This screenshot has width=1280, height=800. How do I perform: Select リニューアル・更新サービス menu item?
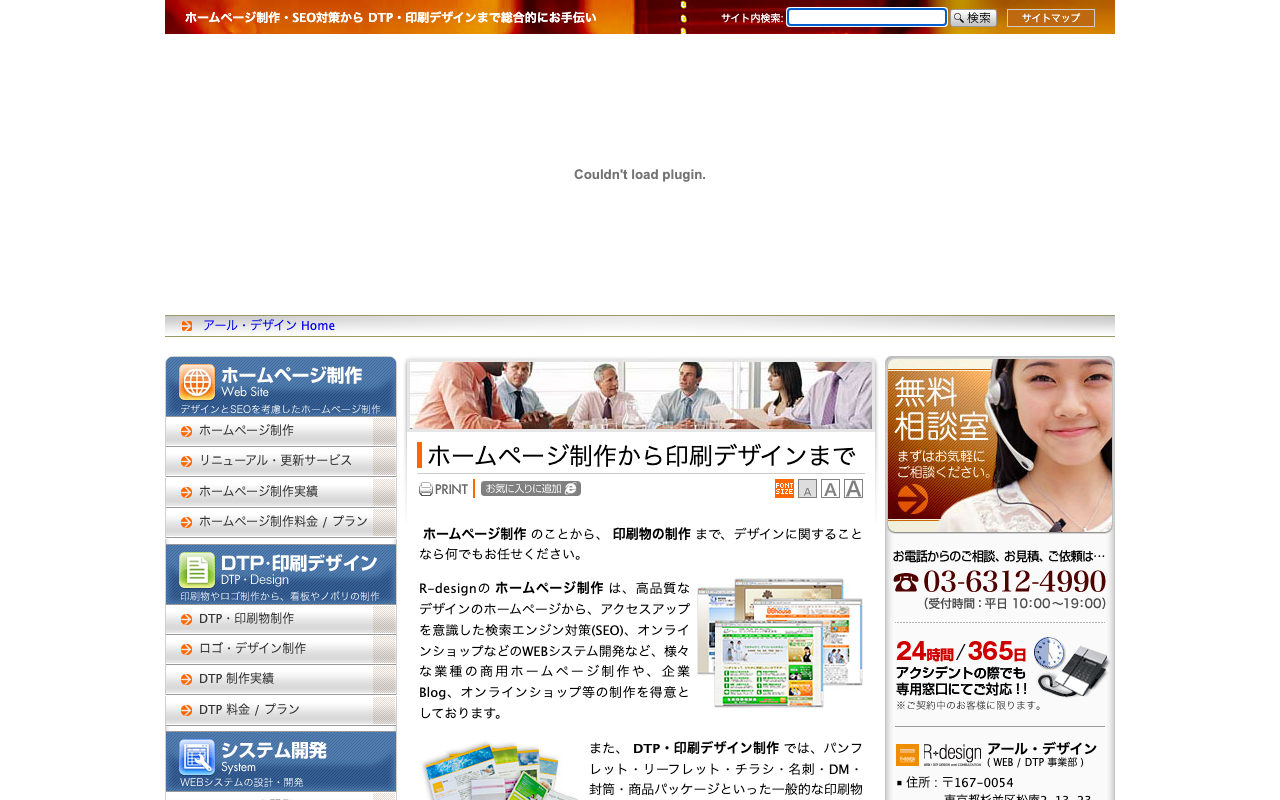tap(281, 461)
